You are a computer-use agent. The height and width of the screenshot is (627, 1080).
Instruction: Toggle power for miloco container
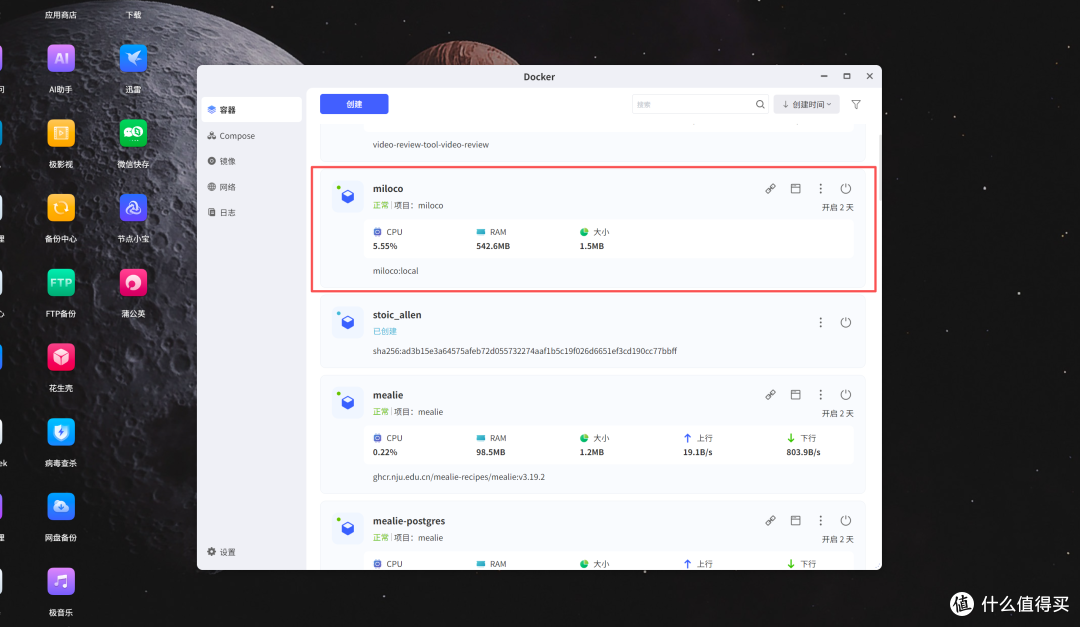point(846,189)
